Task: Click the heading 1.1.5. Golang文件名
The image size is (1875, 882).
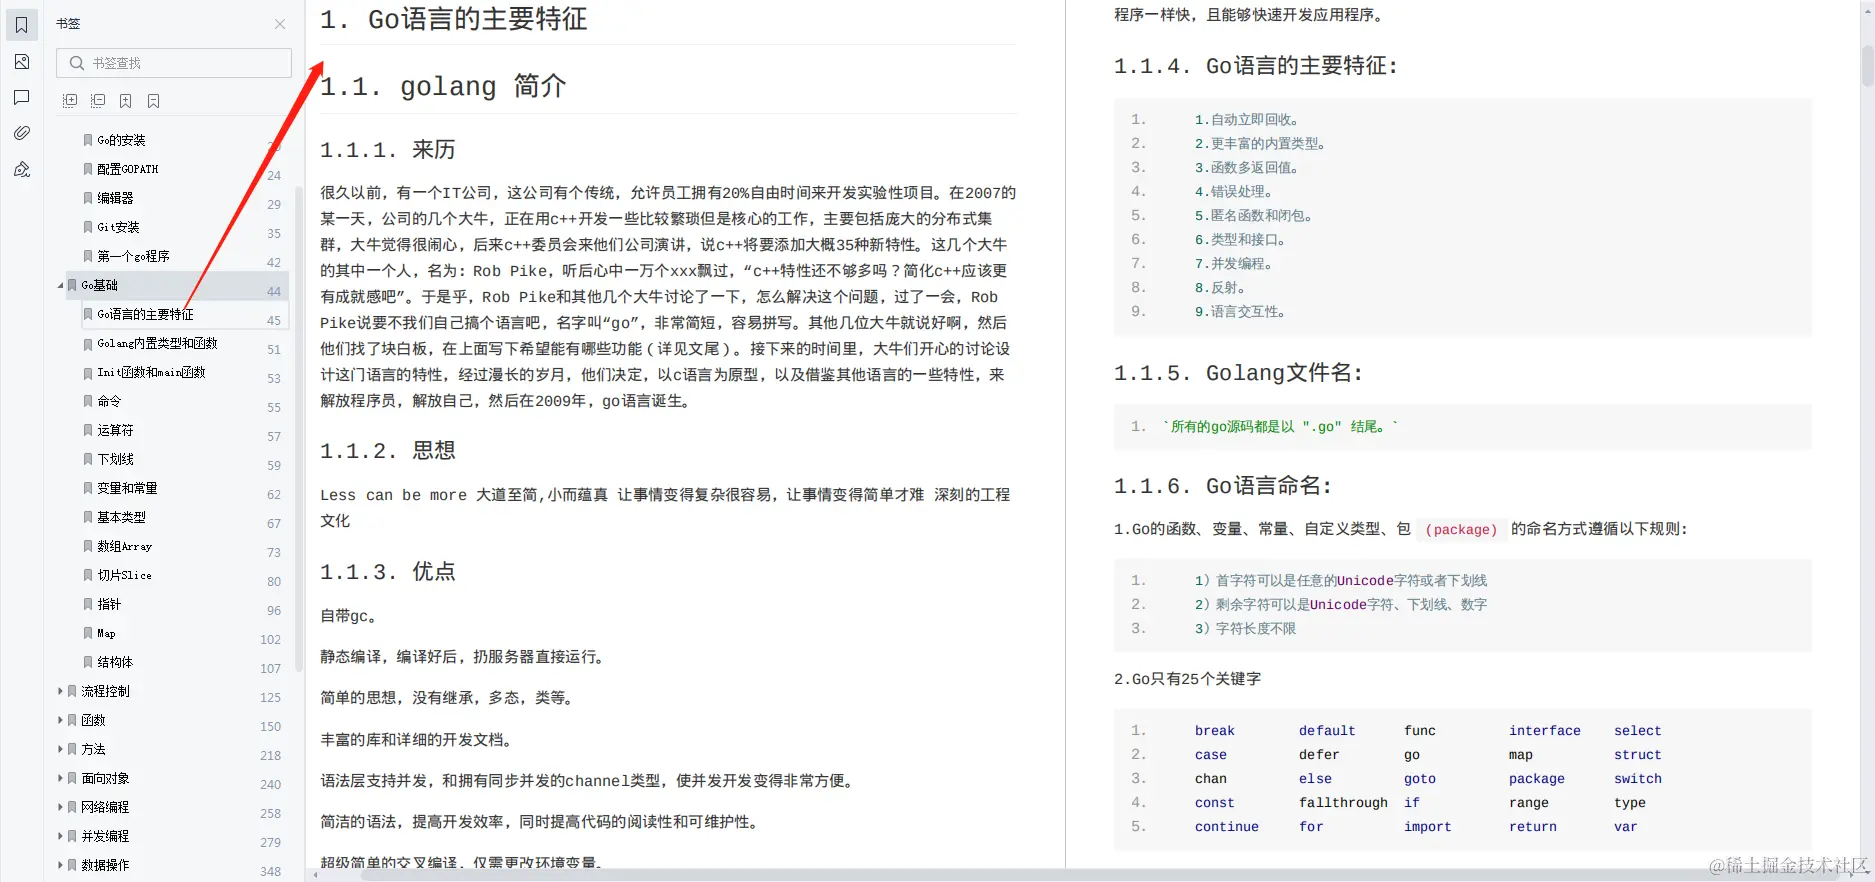Action: [x=1238, y=373]
